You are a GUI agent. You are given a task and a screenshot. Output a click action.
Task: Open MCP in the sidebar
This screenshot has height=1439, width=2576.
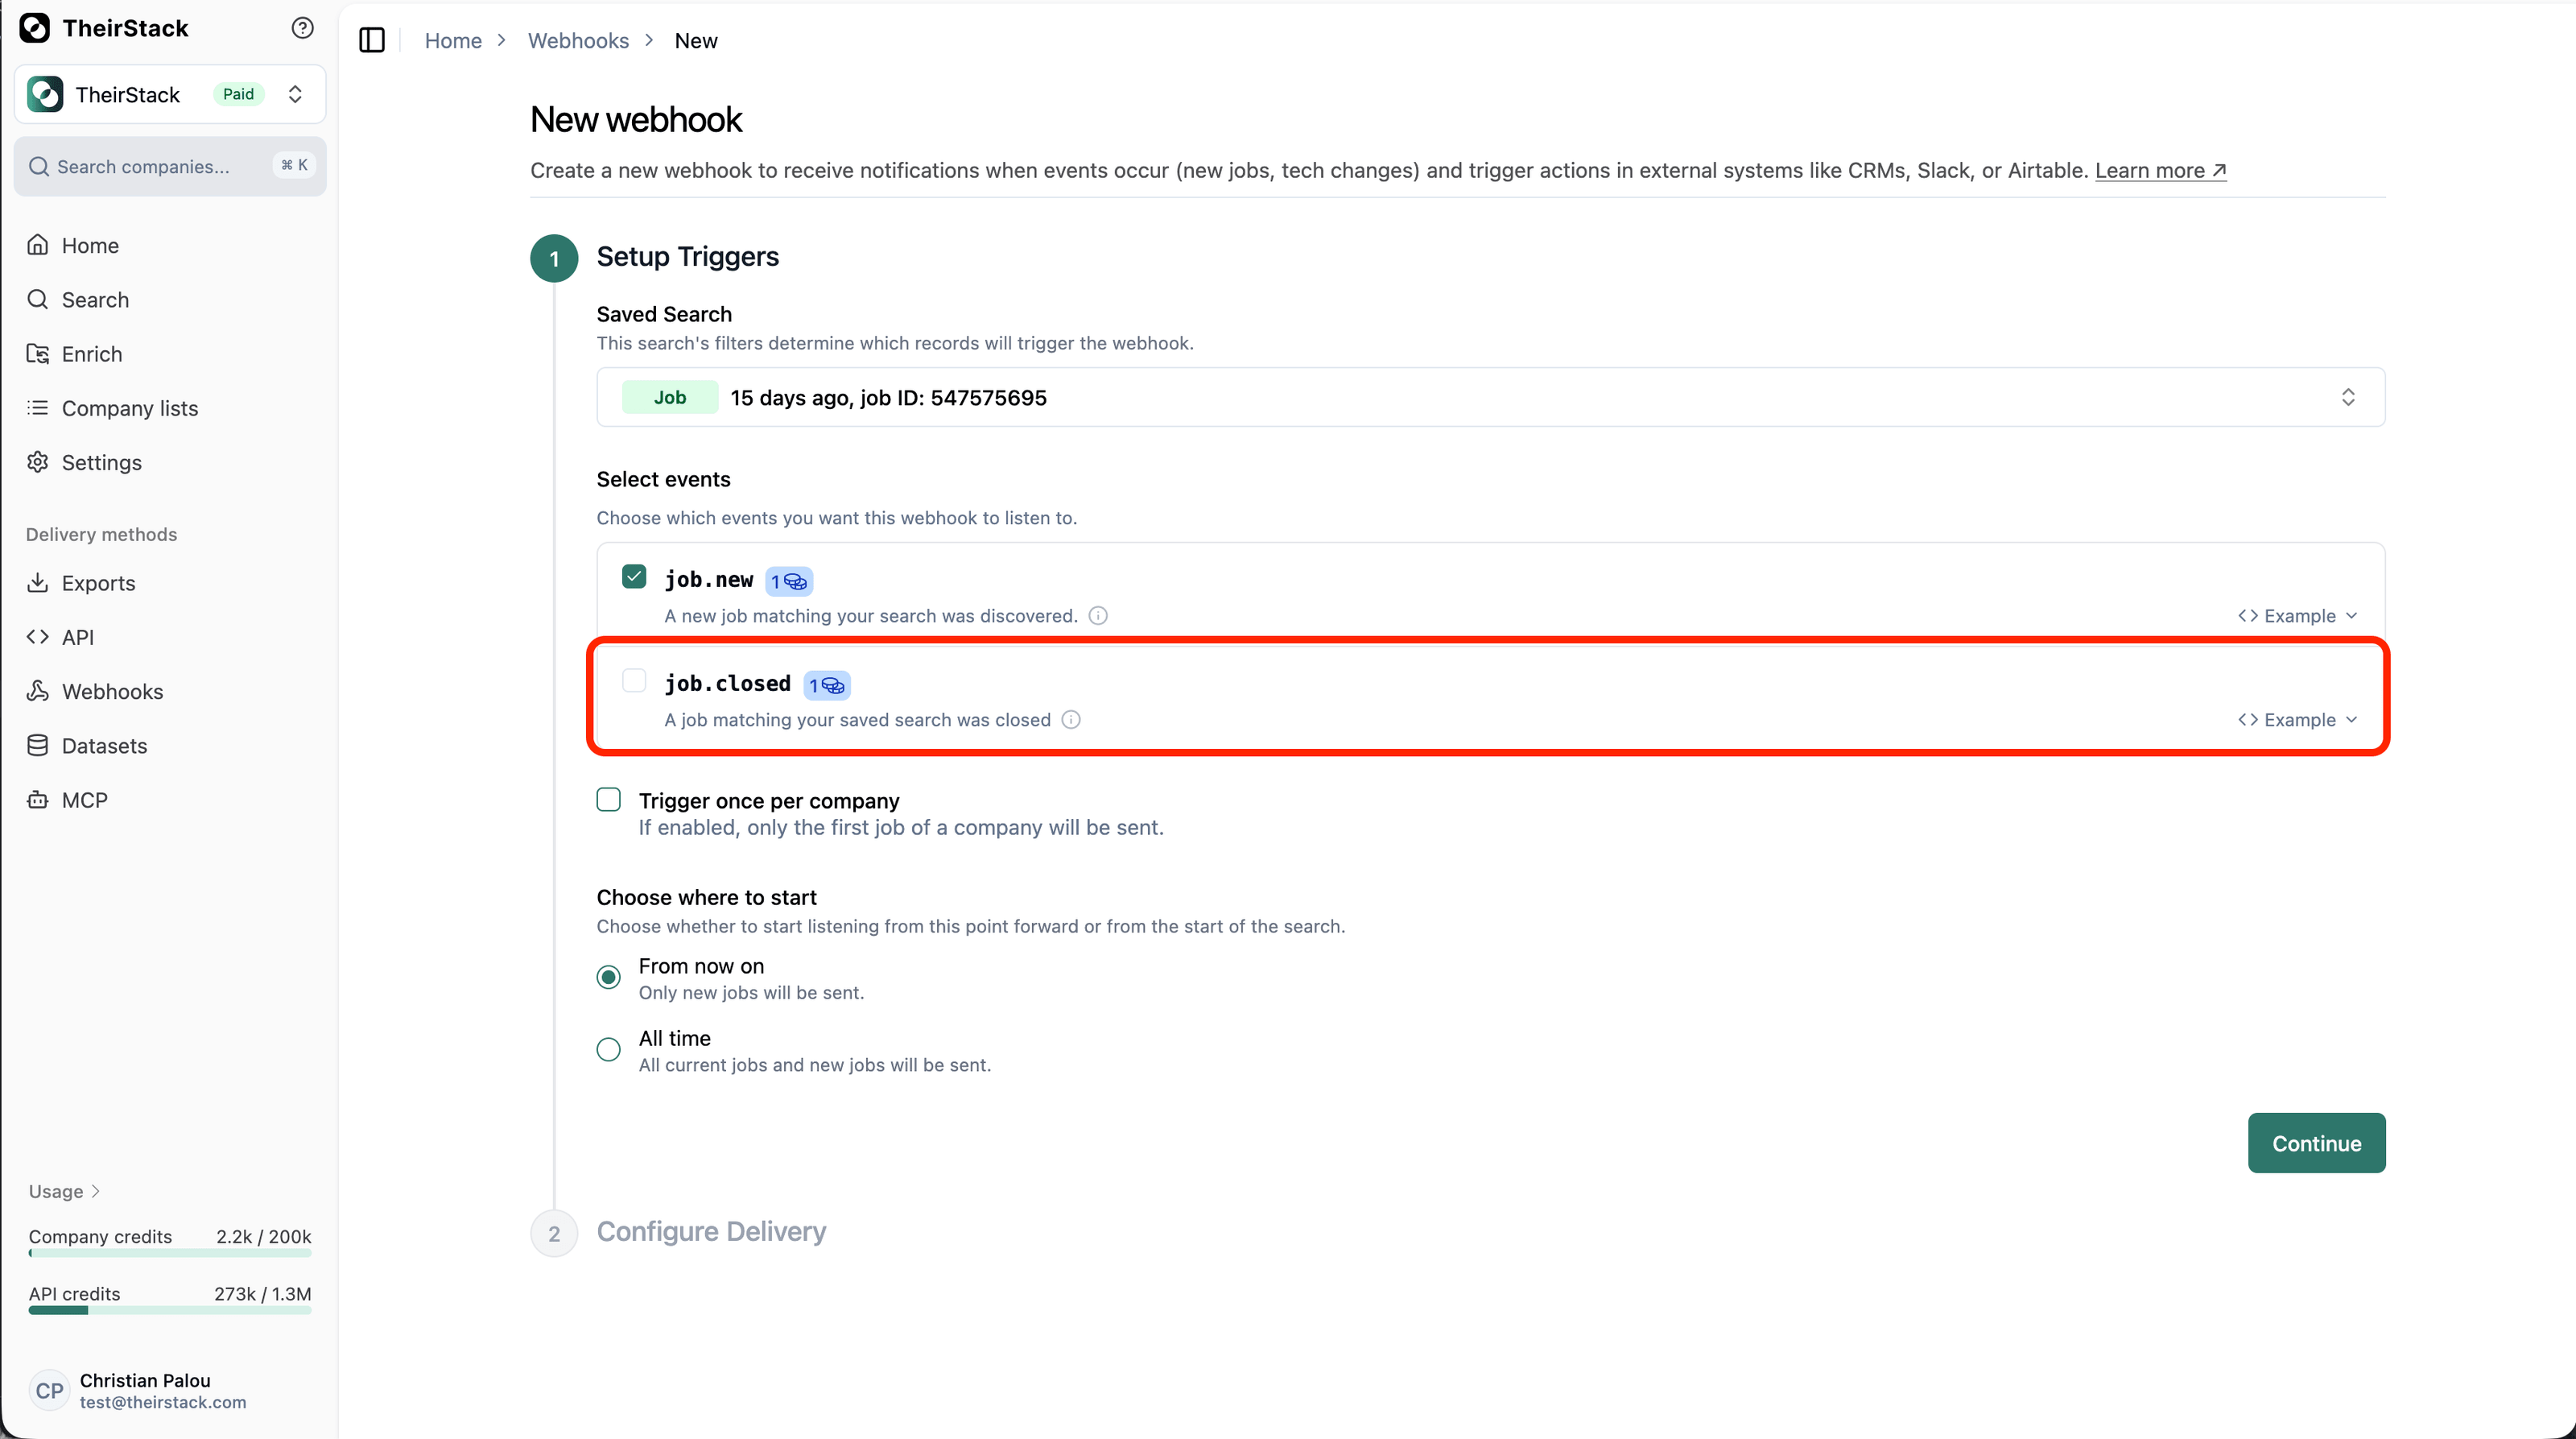pos(84,800)
